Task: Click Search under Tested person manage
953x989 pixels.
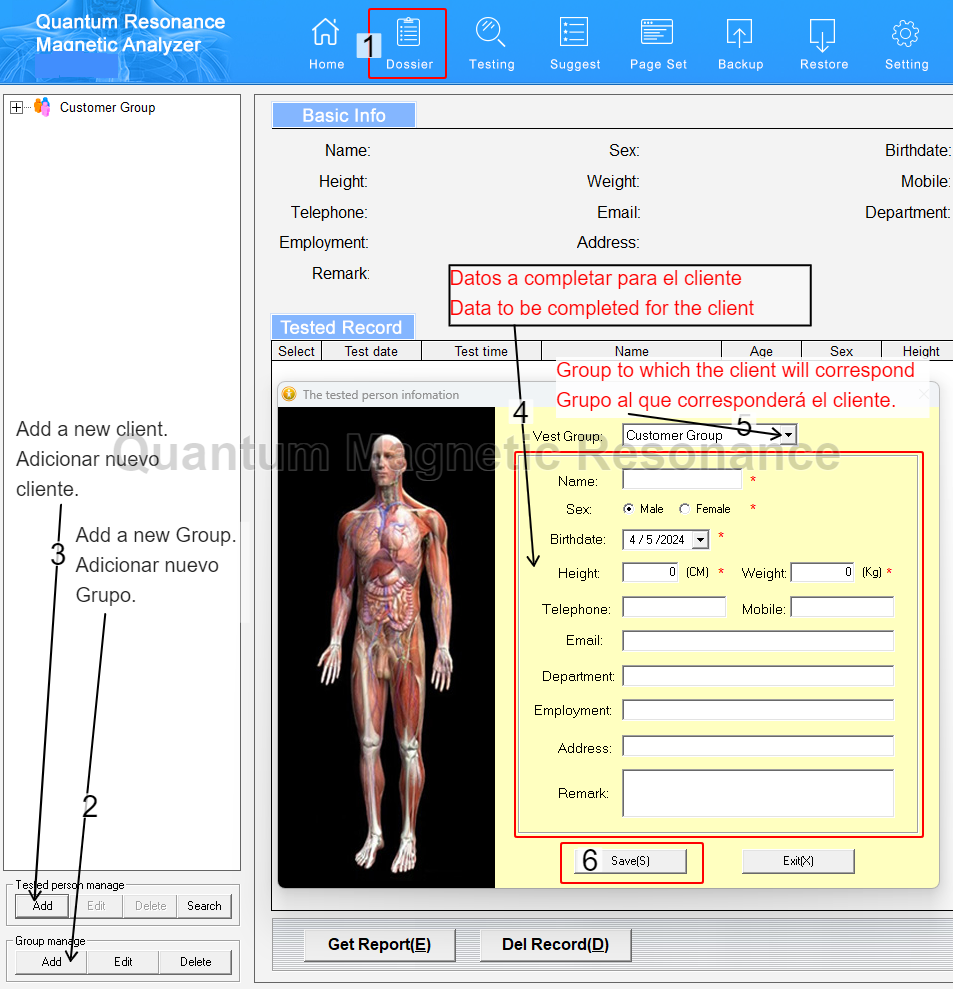Action: click(x=204, y=906)
